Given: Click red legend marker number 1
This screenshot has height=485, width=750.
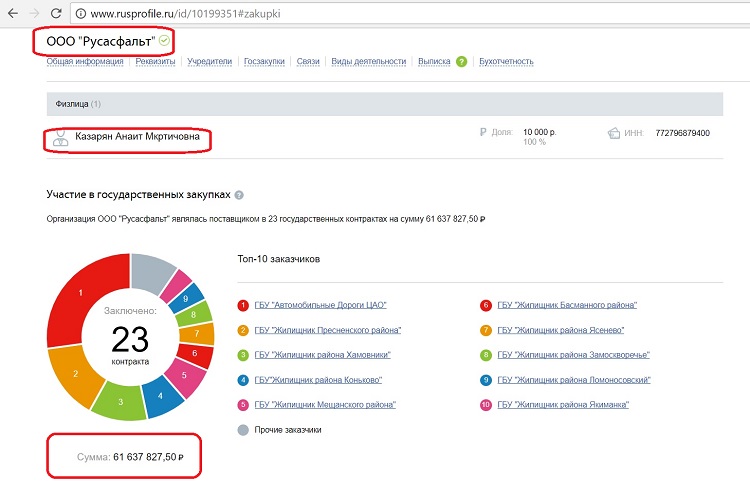Looking at the screenshot, I should [243, 305].
